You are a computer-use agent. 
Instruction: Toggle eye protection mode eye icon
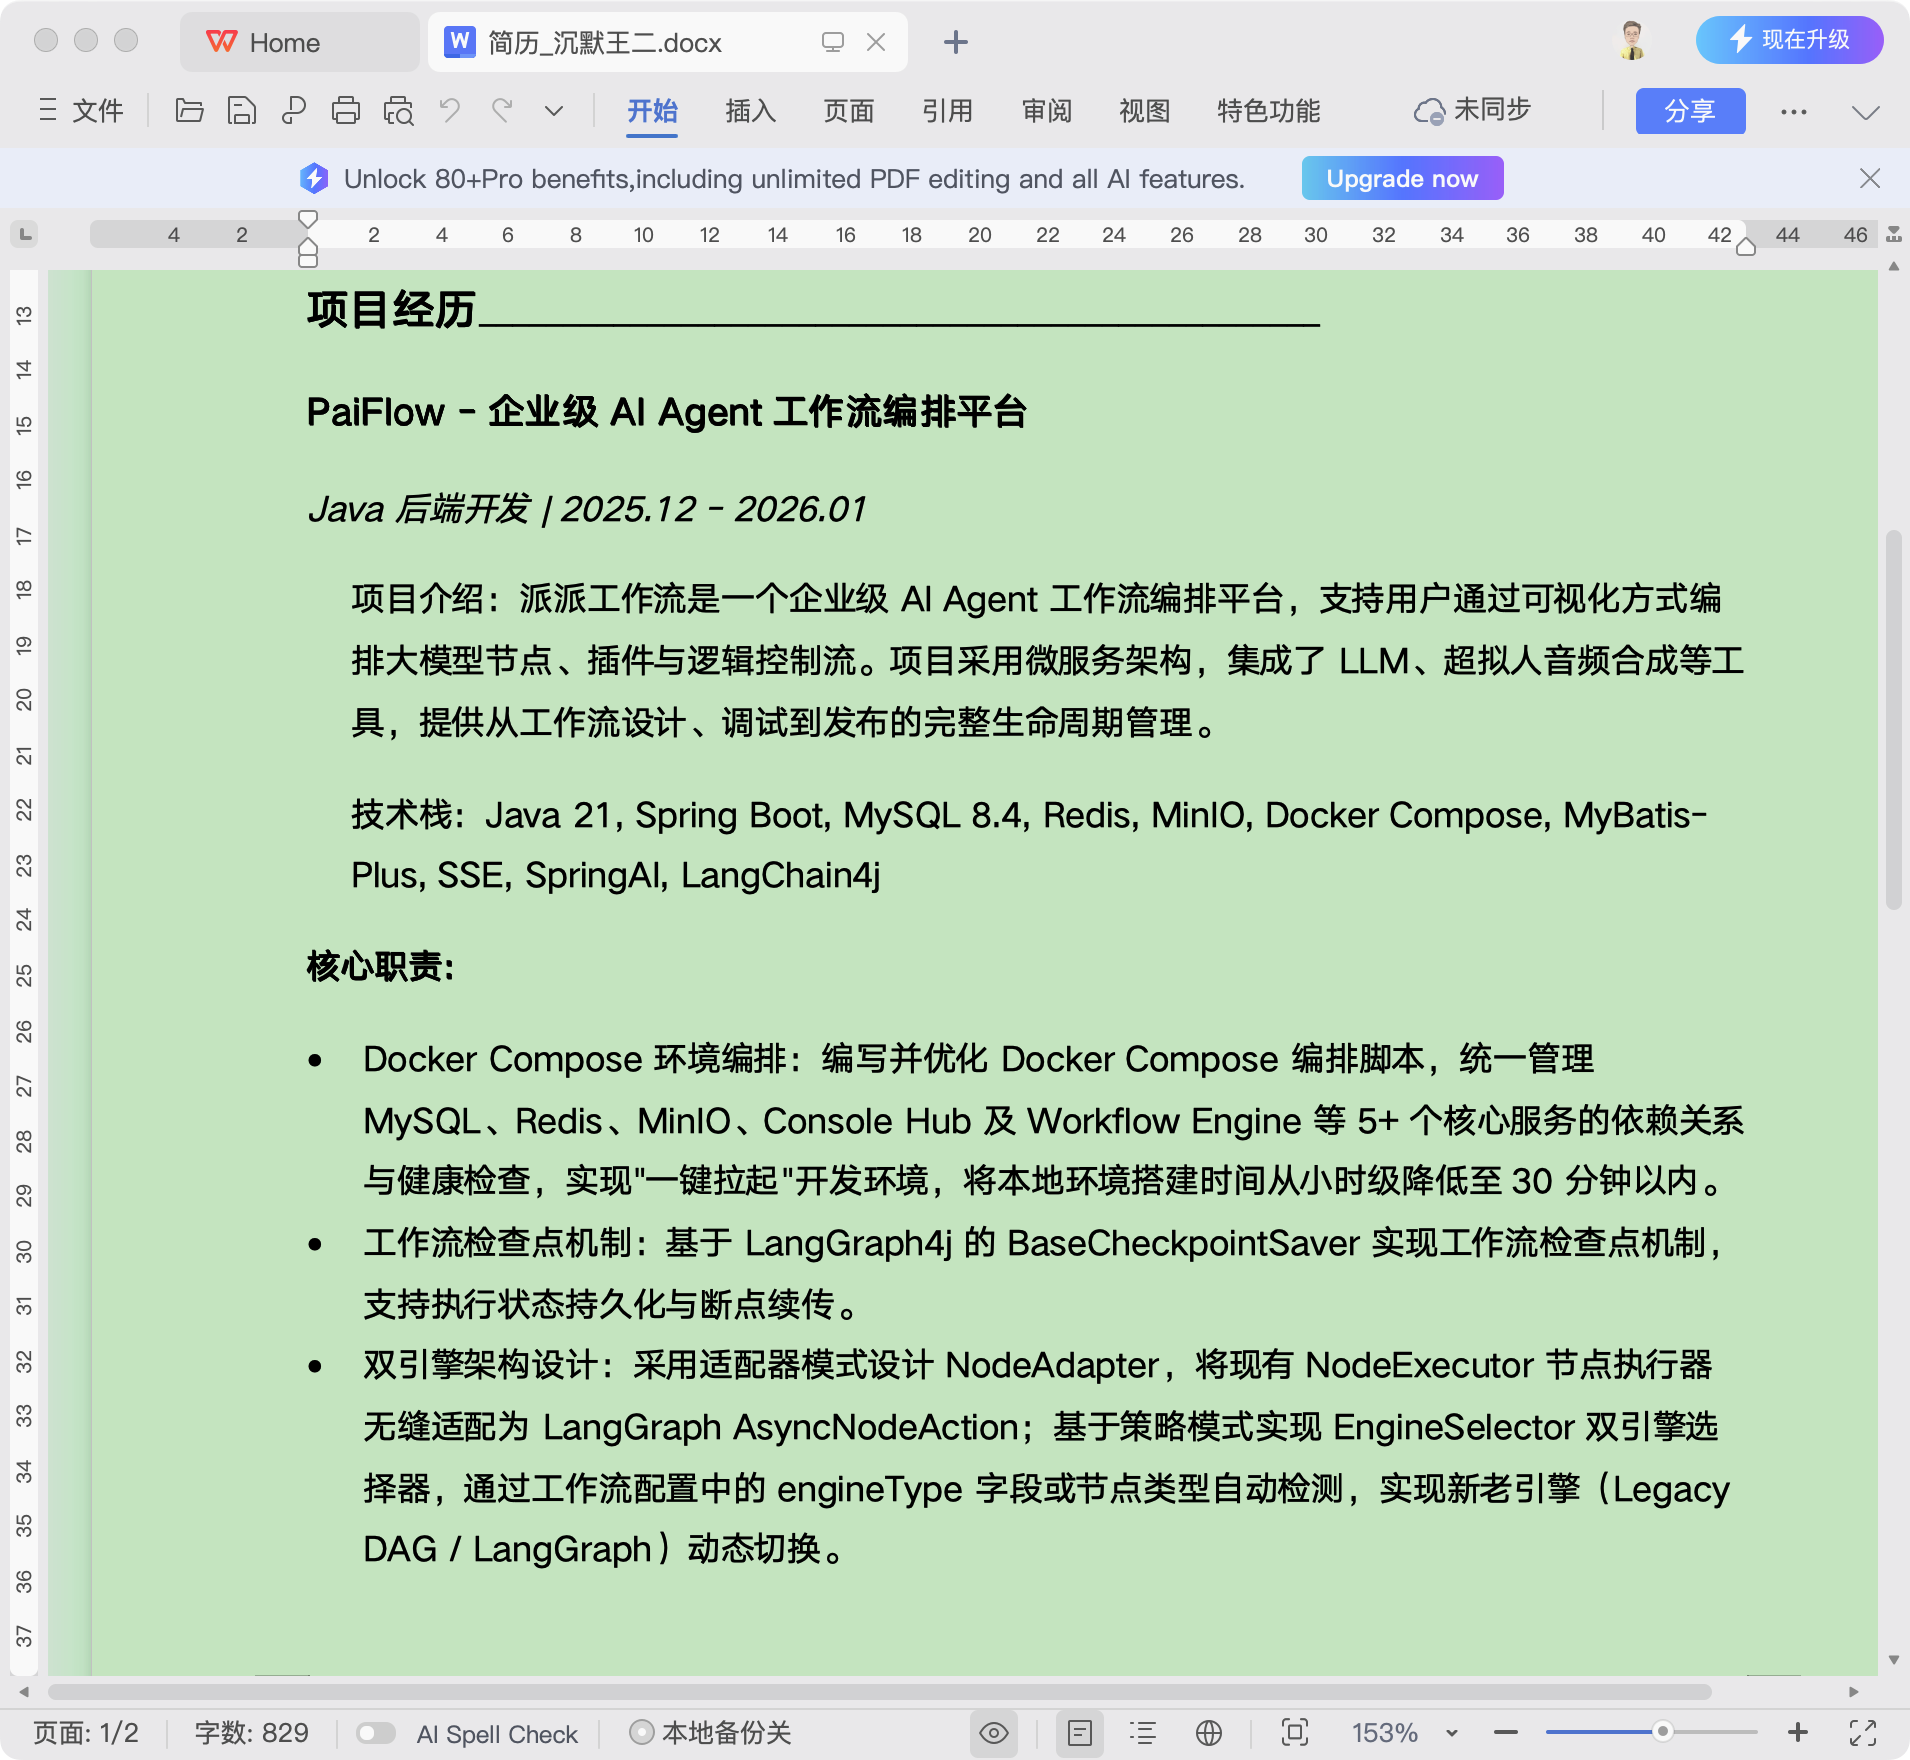(x=993, y=1733)
